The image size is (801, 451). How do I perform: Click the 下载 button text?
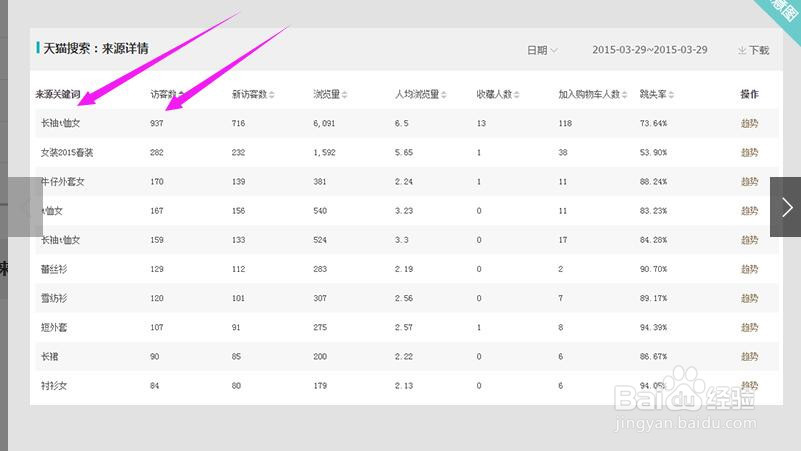click(759, 50)
